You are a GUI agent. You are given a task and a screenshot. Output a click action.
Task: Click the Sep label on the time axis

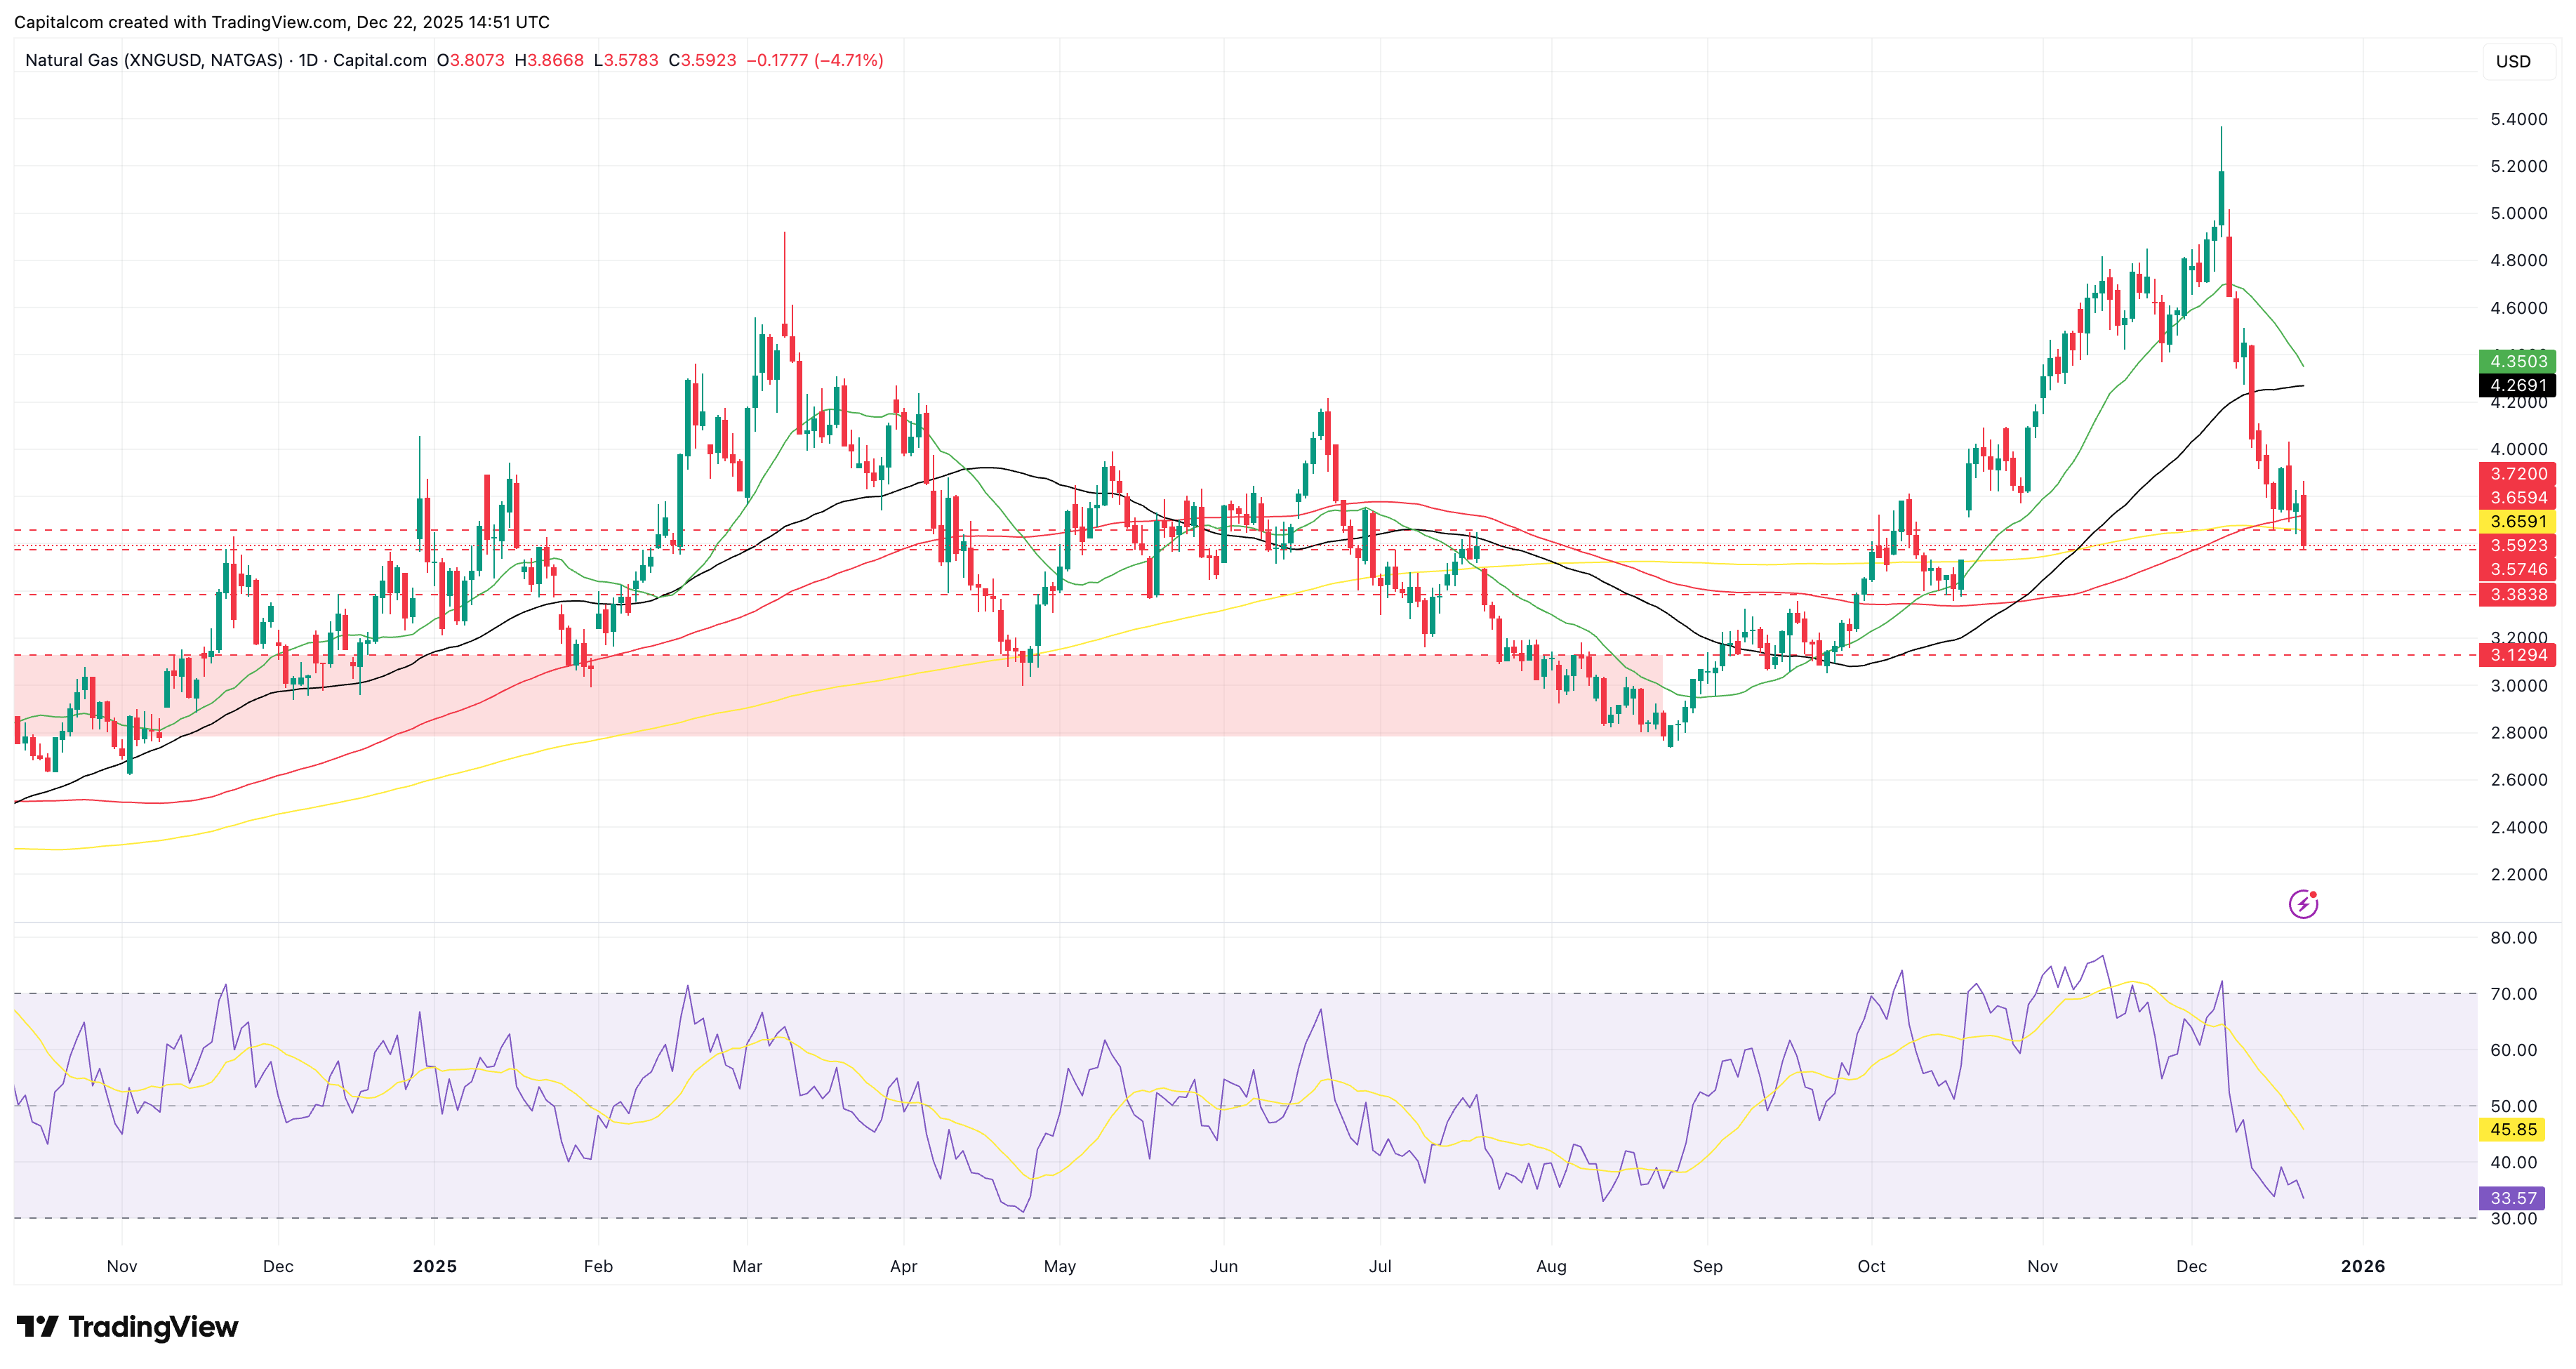click(x=1707, y=1266)
